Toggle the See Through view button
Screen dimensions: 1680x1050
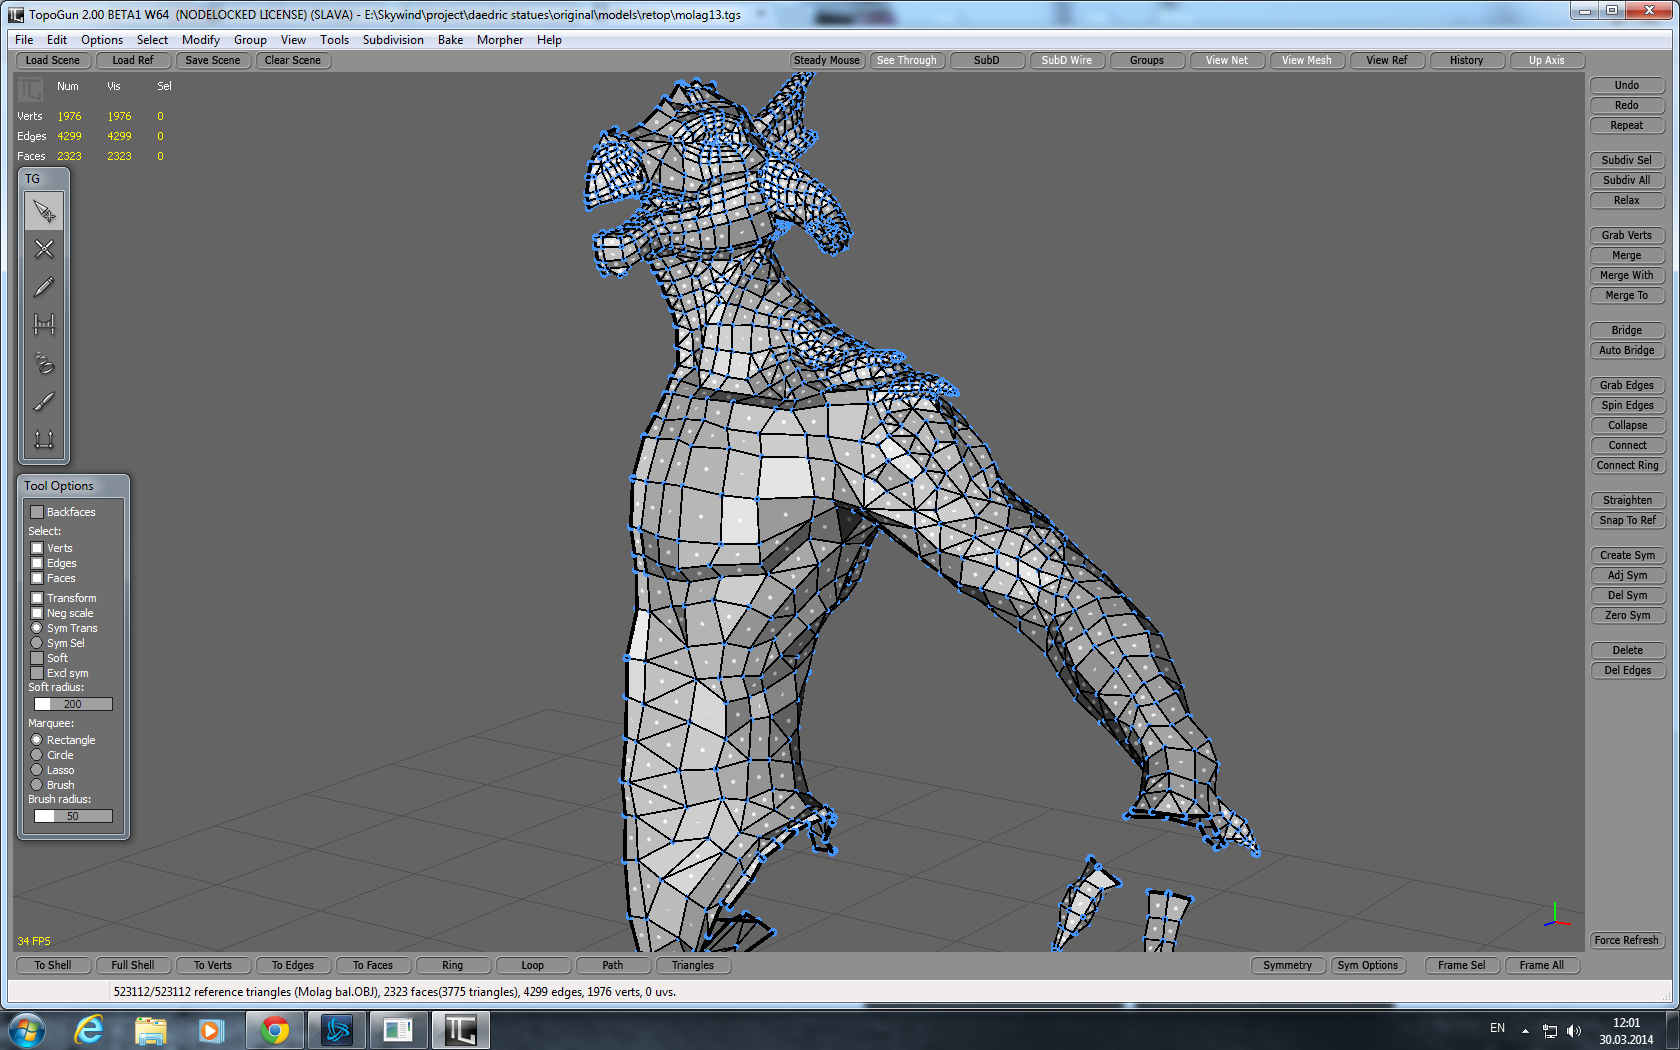tap(907, 60)
